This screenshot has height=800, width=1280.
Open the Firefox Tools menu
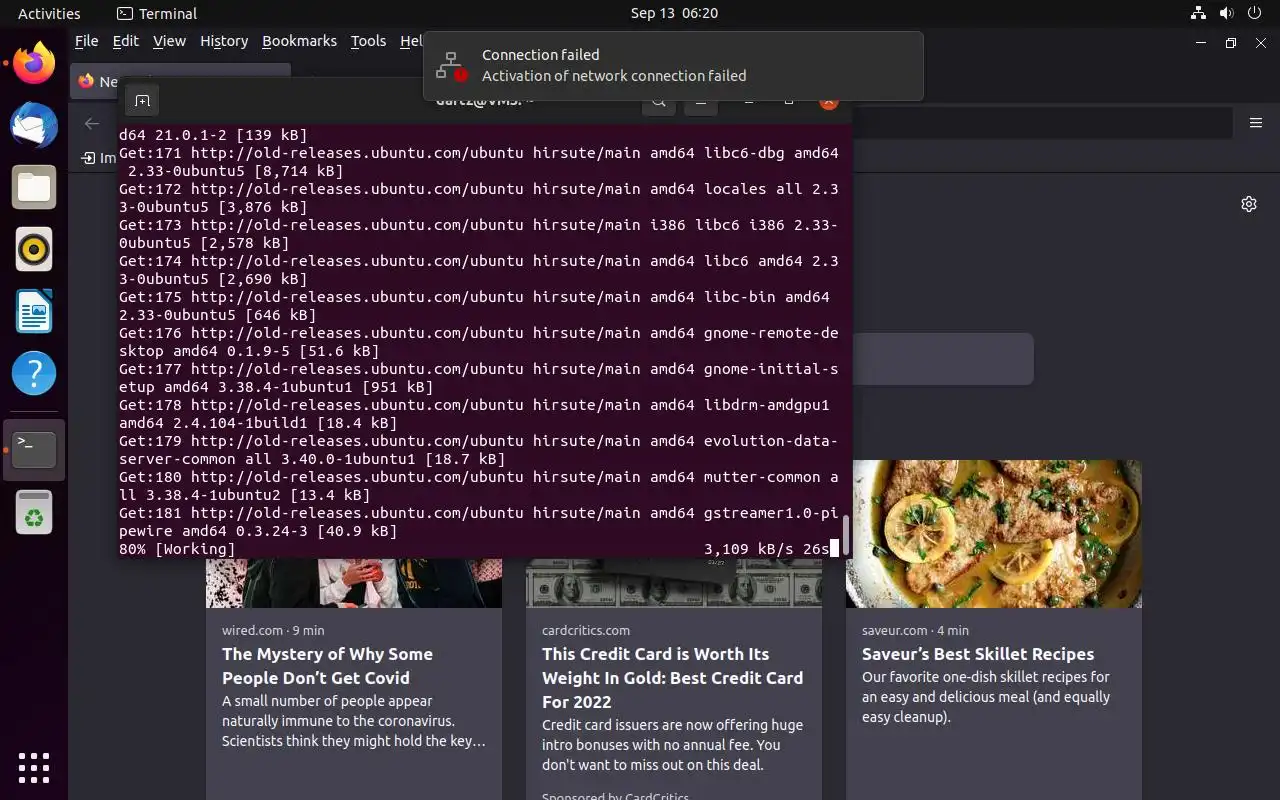pos(368,41)
